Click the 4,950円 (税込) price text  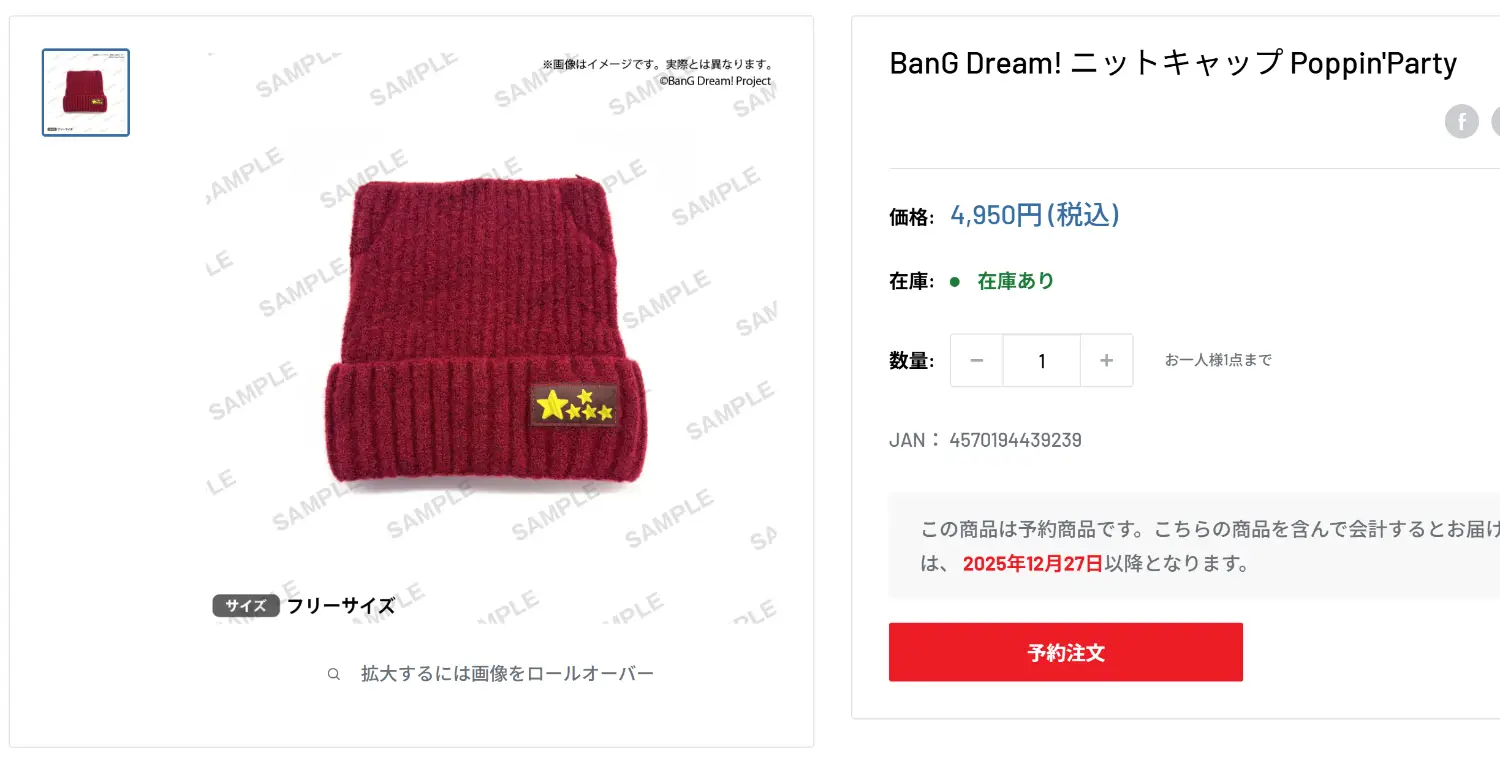pos(1034,215)
